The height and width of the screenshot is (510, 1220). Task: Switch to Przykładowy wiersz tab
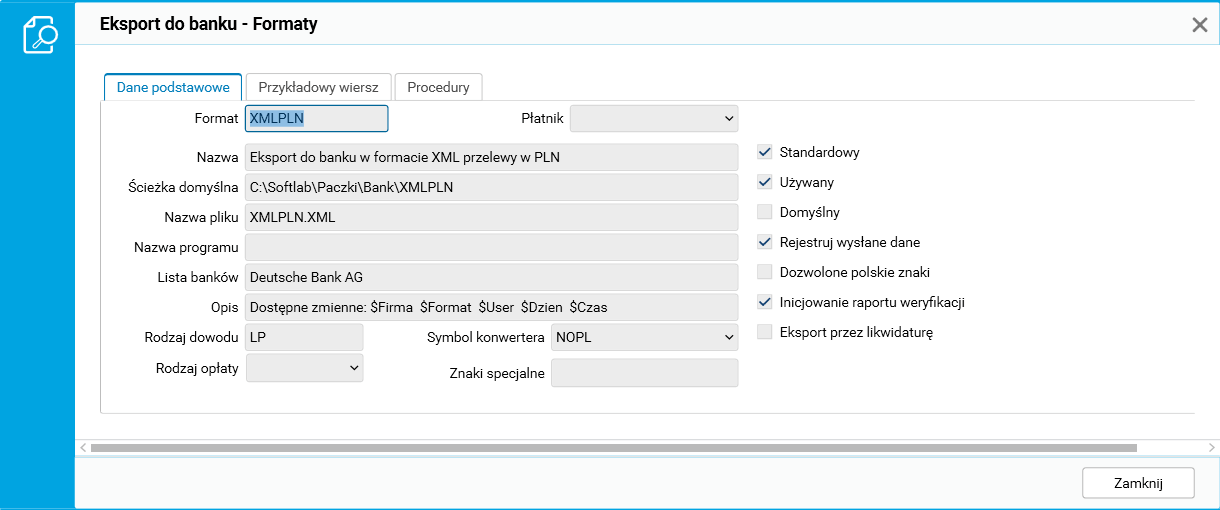(x=318, y=87)
